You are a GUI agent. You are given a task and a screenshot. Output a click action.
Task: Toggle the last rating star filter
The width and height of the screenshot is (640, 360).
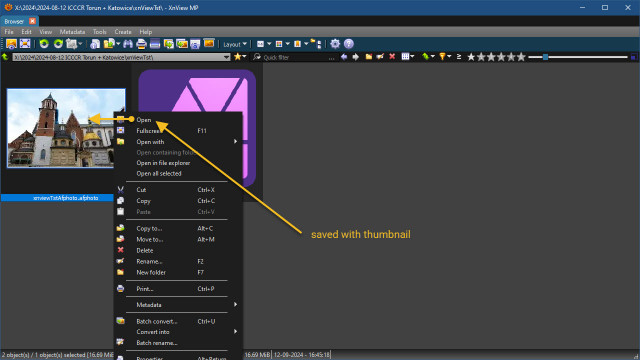(x=521, y=57)
